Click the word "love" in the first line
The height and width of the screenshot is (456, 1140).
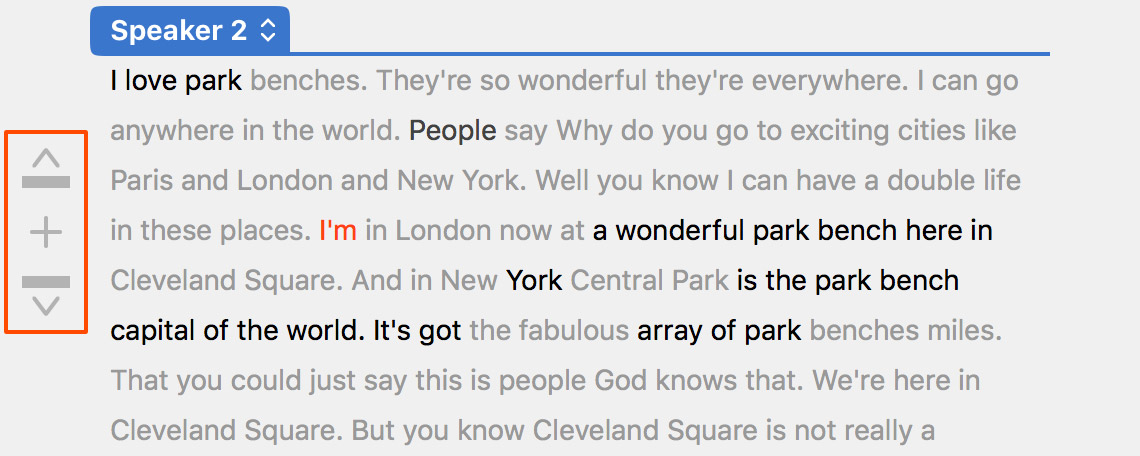[x=150, y=81]
